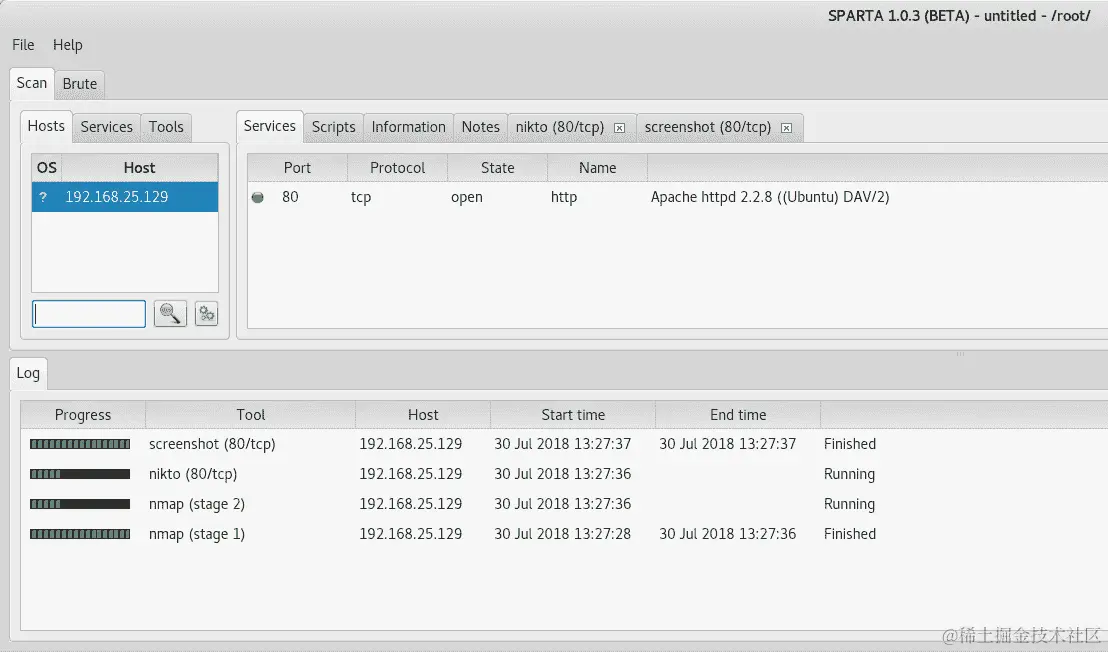
Task: Open the Help menu
Action: pos(68,45)
